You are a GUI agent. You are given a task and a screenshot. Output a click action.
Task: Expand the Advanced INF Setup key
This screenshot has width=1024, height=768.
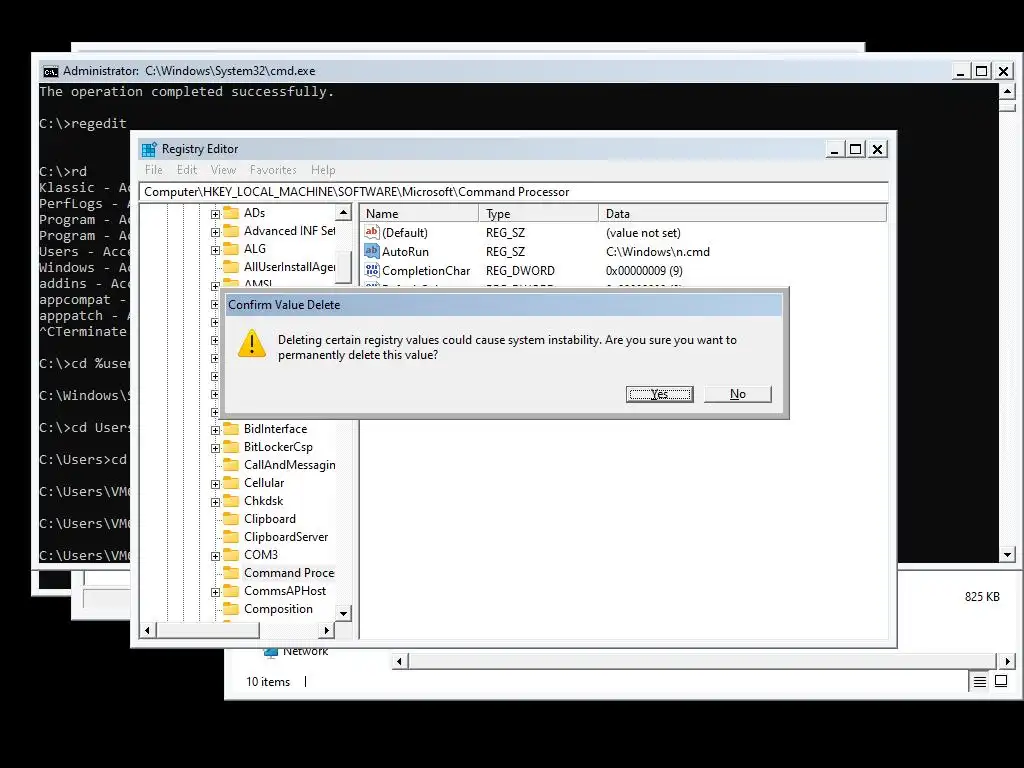tap(215, 232)
